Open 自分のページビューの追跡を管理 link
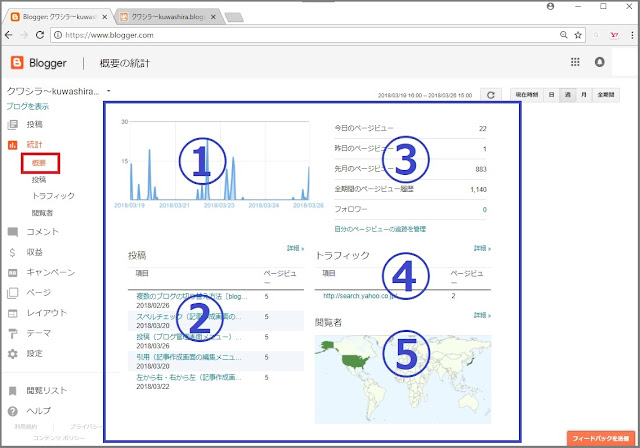Screen dimensions: 640x448 [x=380, y=229]
